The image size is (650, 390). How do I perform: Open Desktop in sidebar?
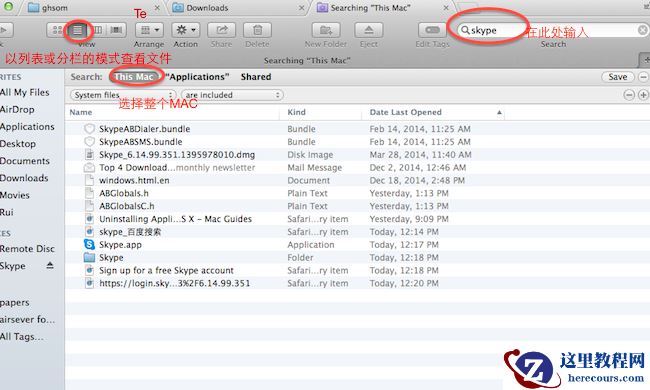(18, 144)
